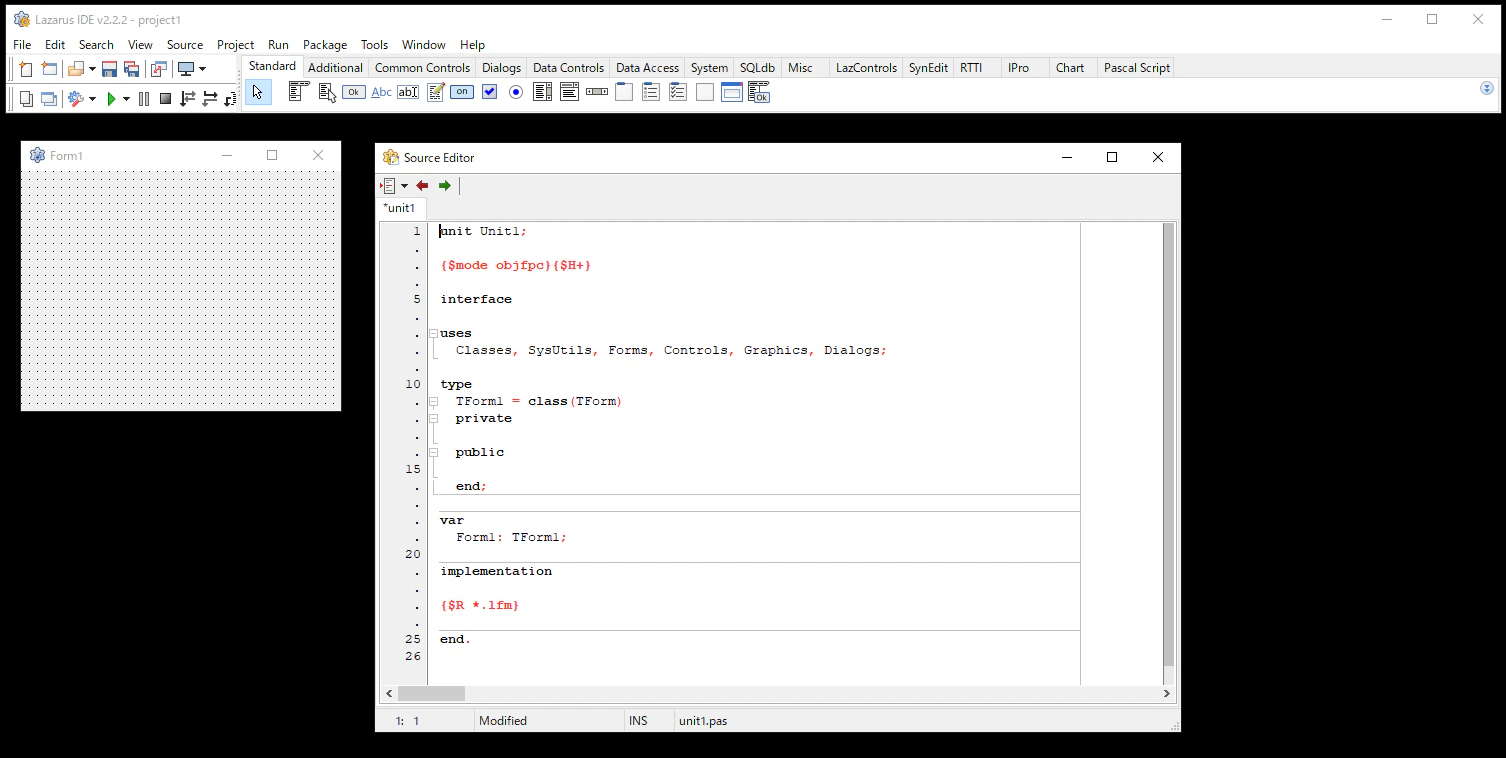Select the TRadioButton component
The height and width of the screenshot is (758, 1506).
[x=516, y=92]
